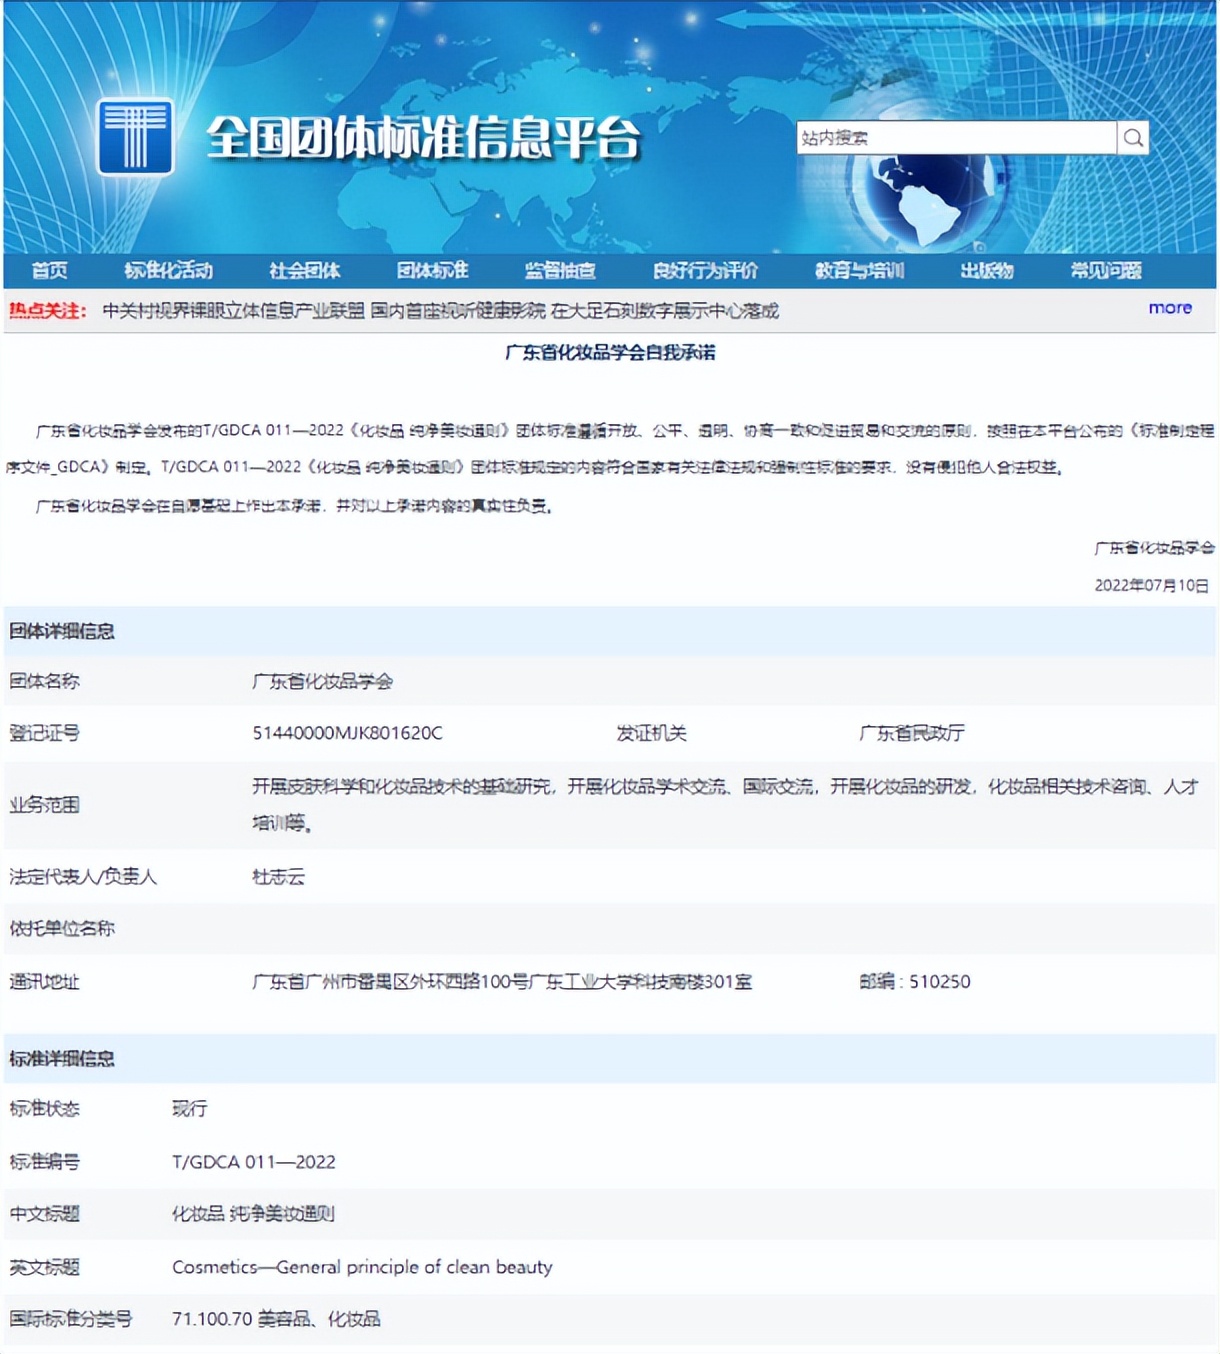Open the 良好行为评价 menu item
The image size is (1220, 1354).
point(705,270)
